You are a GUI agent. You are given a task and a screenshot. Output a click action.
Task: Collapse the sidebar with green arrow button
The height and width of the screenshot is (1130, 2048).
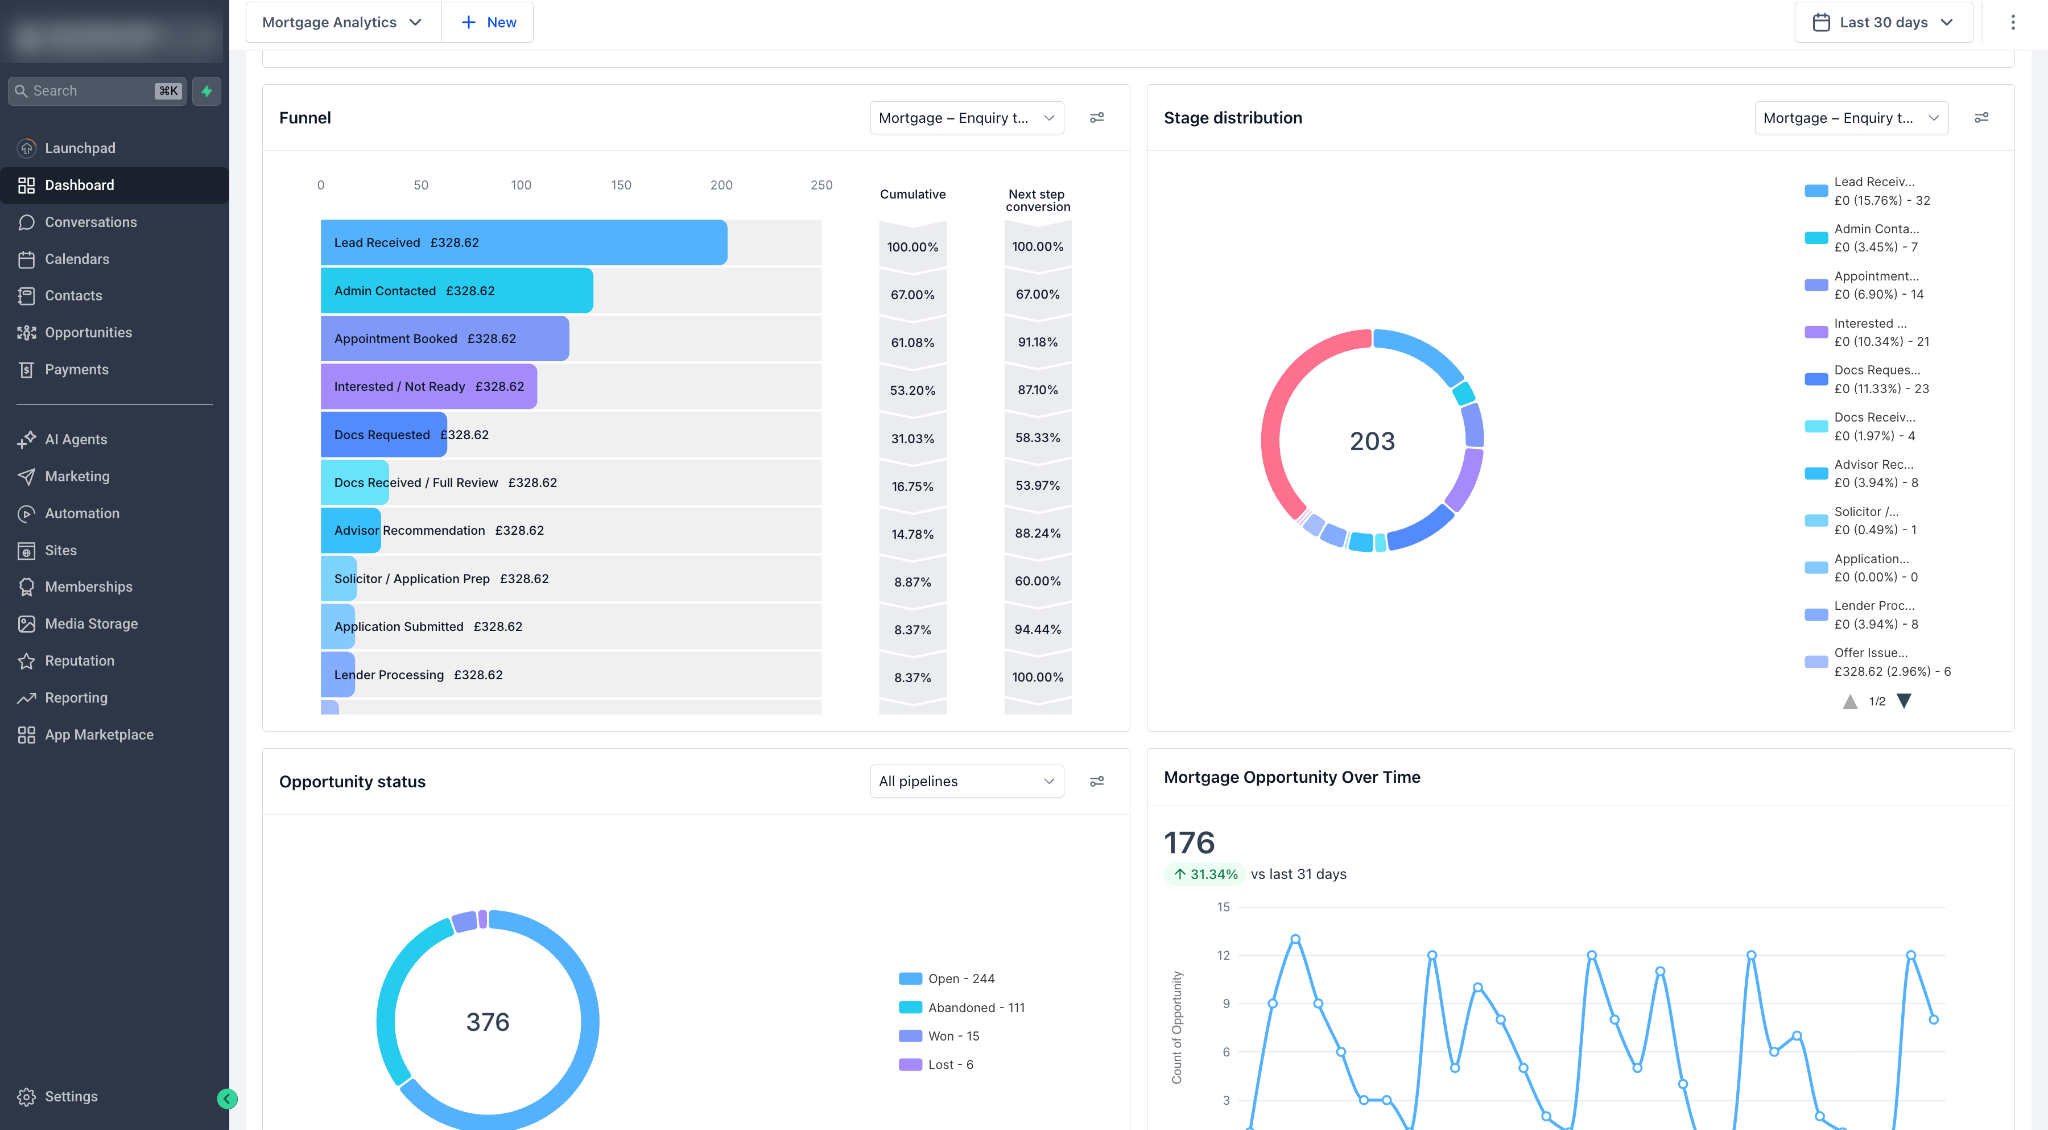(x=227, y=1099)
